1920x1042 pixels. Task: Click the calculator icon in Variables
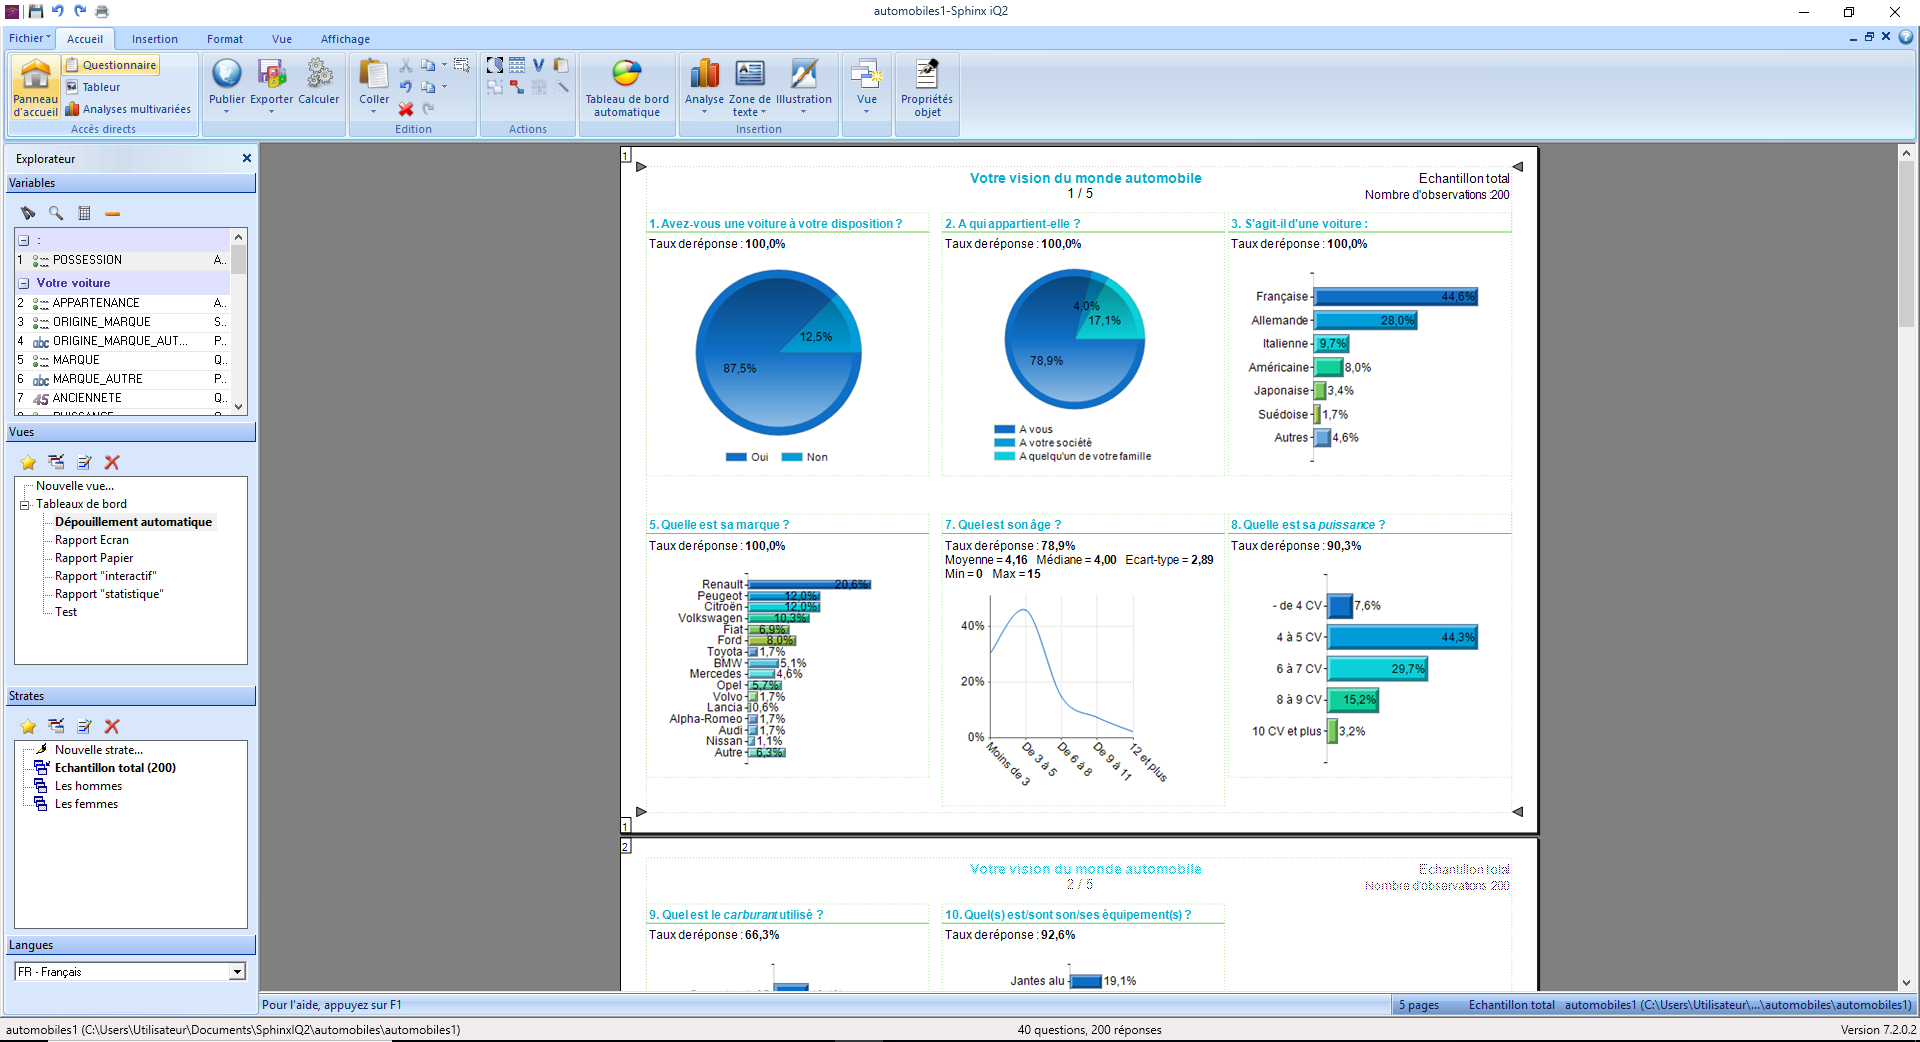pyautogui.click(x=85, y=213)
